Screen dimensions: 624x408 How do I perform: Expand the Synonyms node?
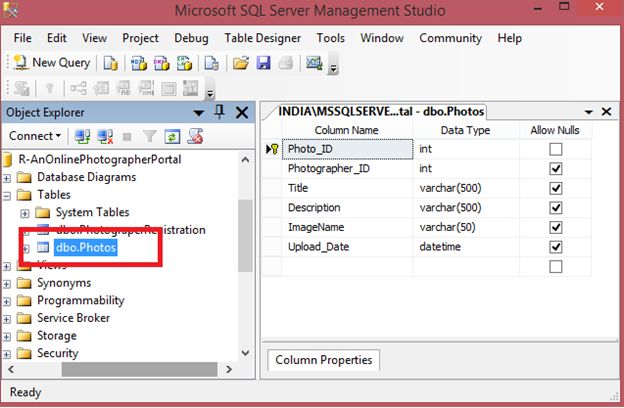point(7,284)
